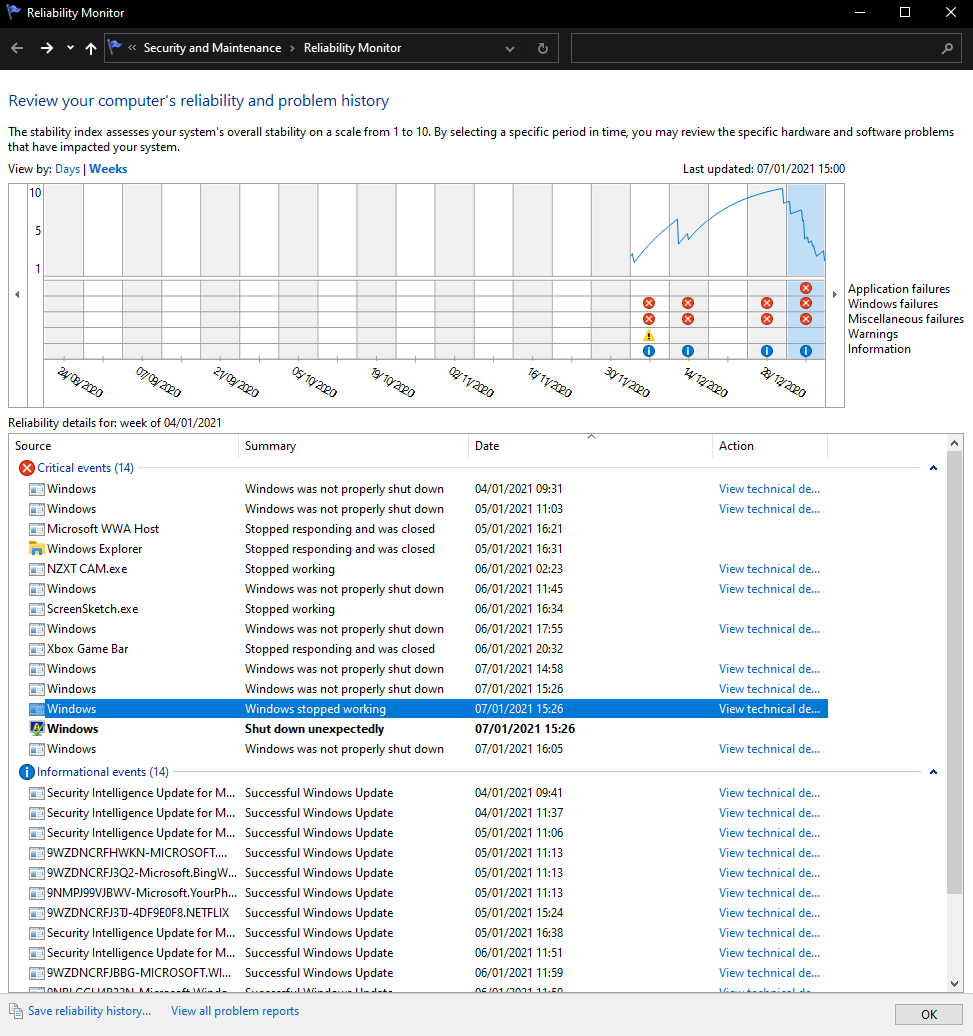Select the Xbox Game Bar row
Image resolution: width=973 pixels, height=1036 pixels.
pos(428,649)
